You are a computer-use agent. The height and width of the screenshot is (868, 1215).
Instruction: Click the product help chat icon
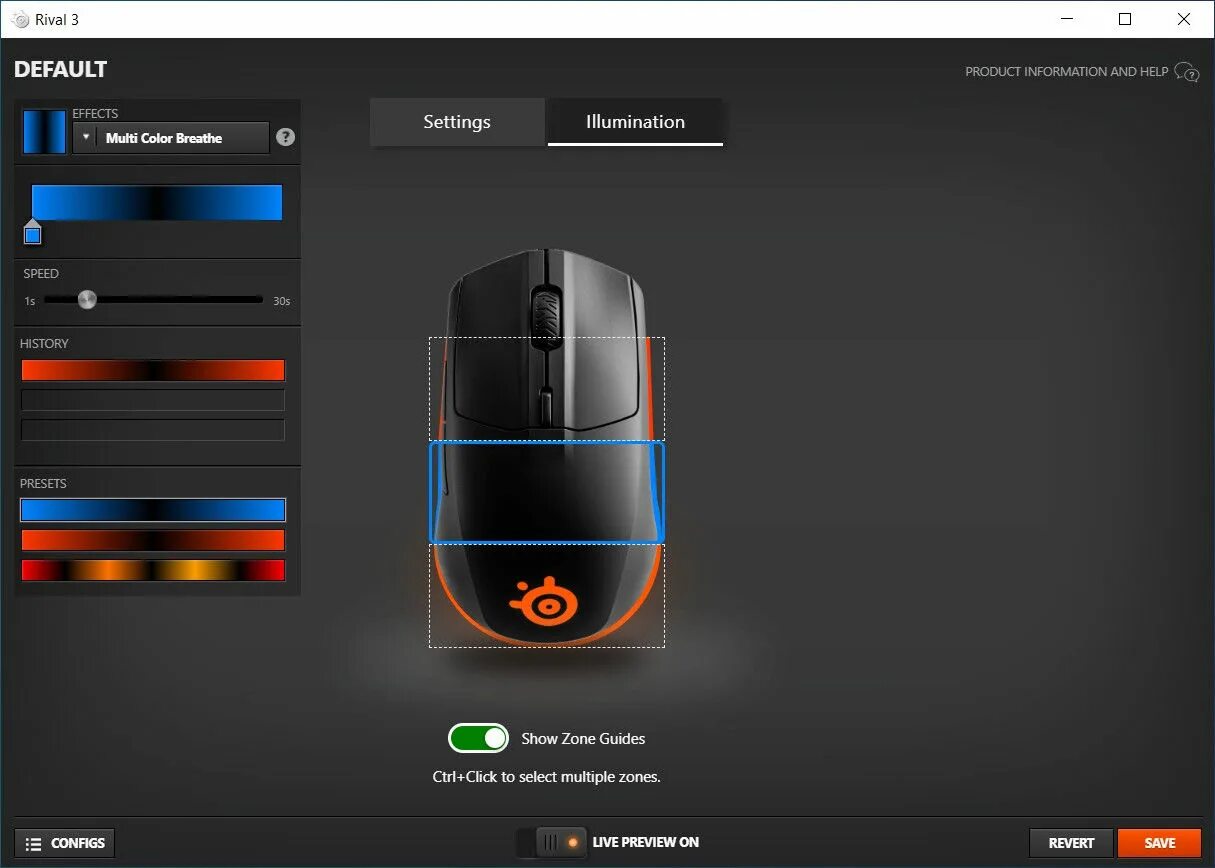[x=1187, y=72]
